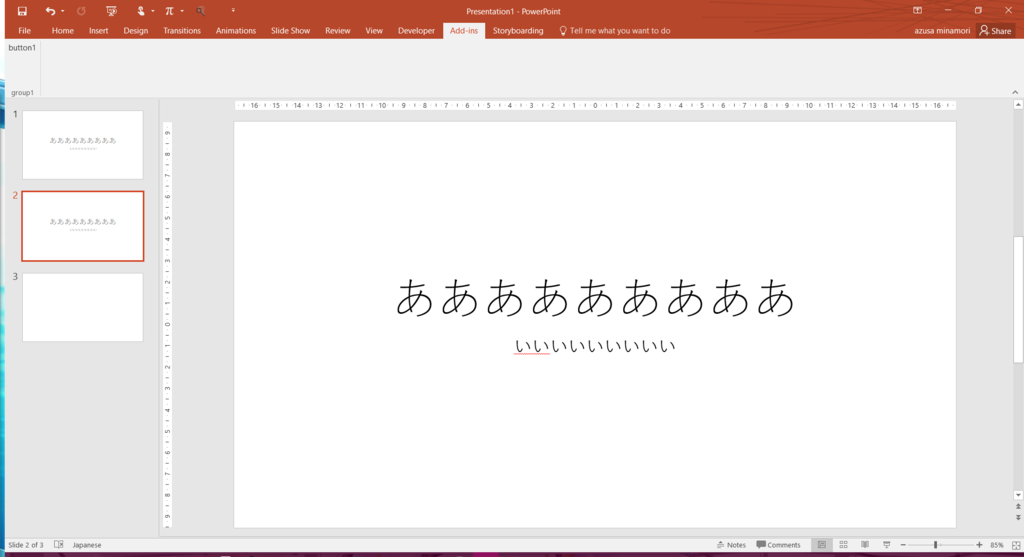Fit slide to current window icon
Image resolution: width=1024 pixels, height=557 pixels.
pos(1016,545)
